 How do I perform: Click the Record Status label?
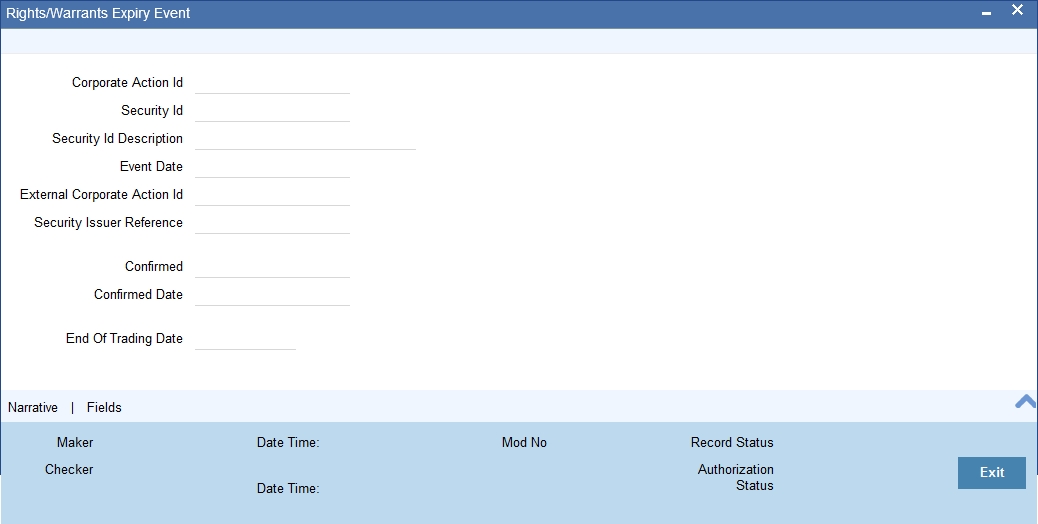point(732,442)
